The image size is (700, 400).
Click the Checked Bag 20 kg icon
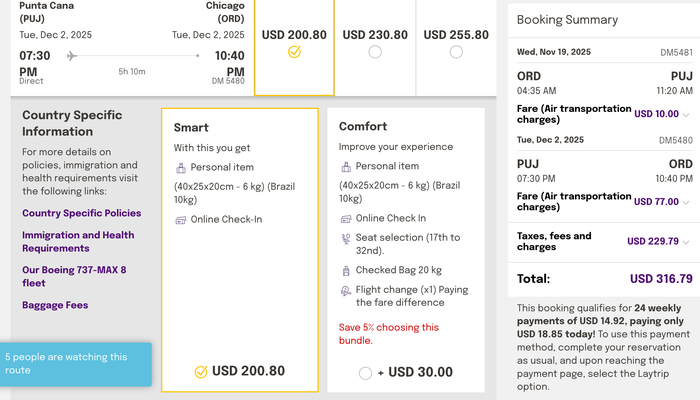click(346, 271)
